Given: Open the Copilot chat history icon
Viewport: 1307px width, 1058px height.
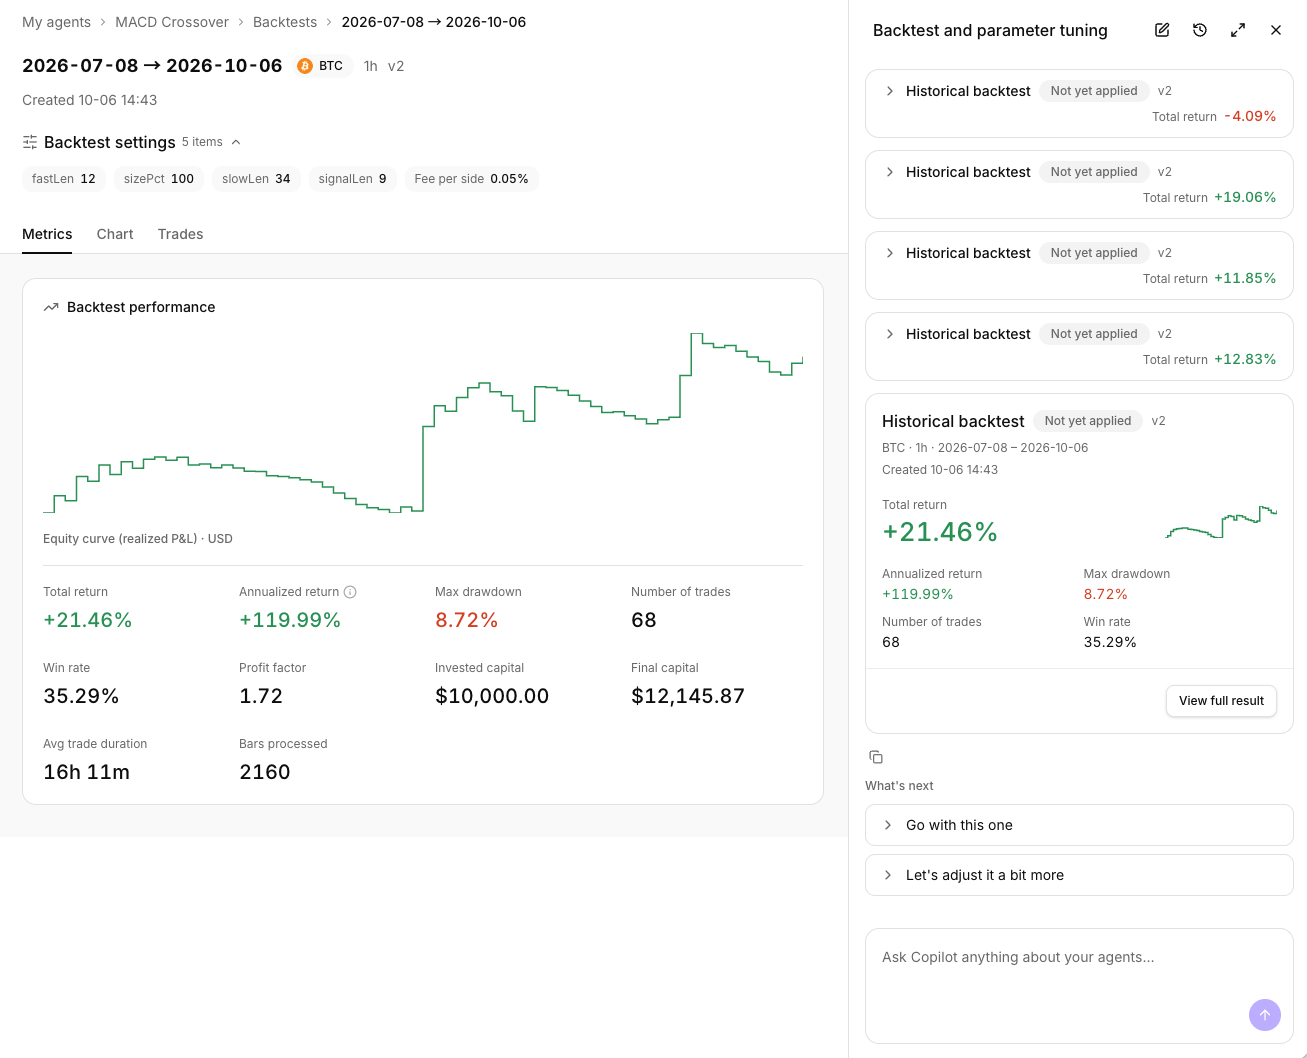Looking at the screenshot, I should point(1200,30).
